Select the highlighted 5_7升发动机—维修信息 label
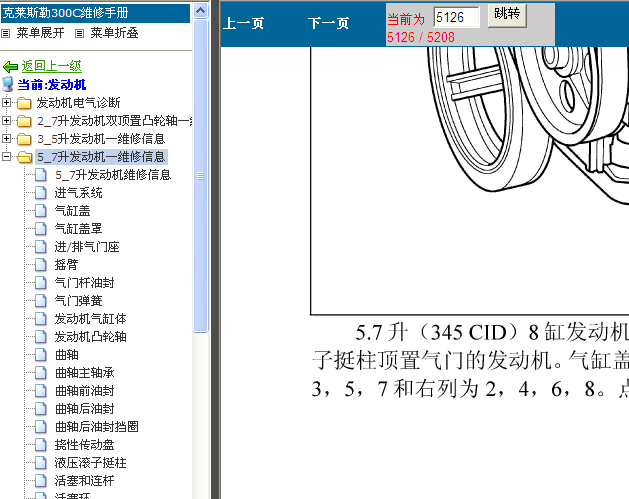The height and width of the screenshot is (499, 629). pyautogui.click(x=101, y=157)
